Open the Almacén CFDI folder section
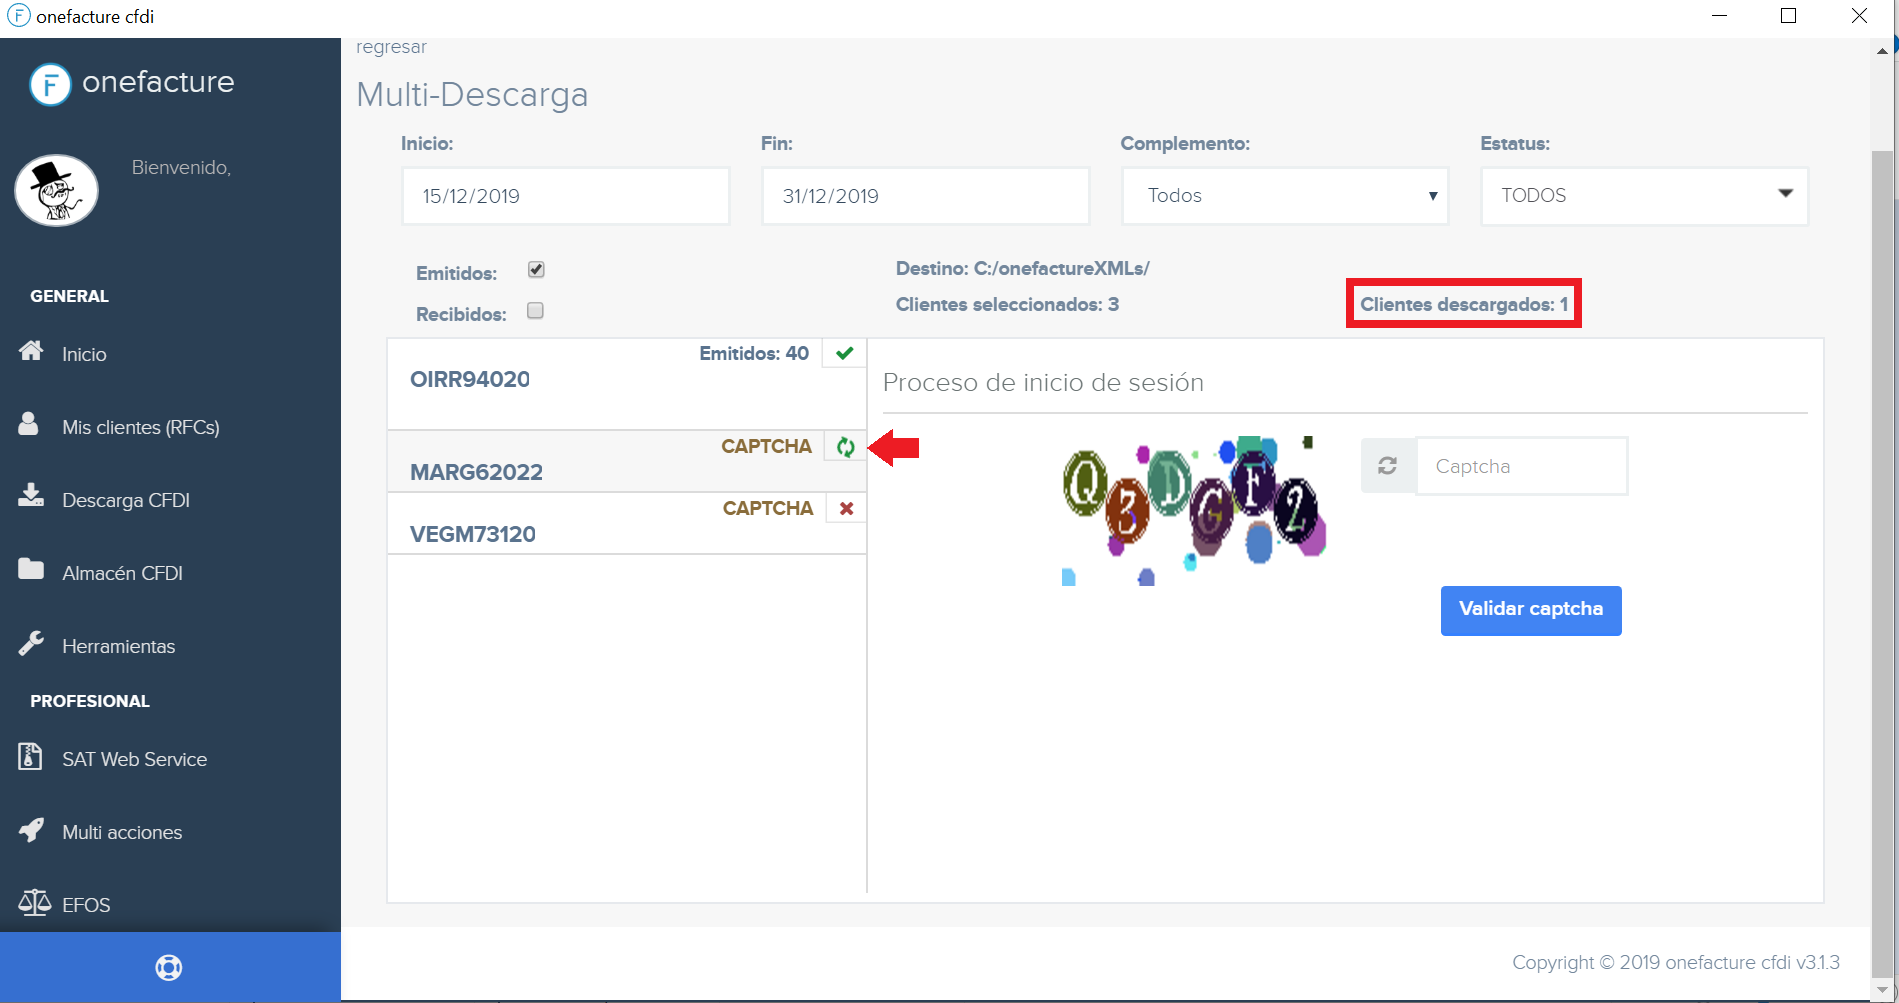Image resolution: width=1899 pixels, height=1003 pixels. pos(122,573)
